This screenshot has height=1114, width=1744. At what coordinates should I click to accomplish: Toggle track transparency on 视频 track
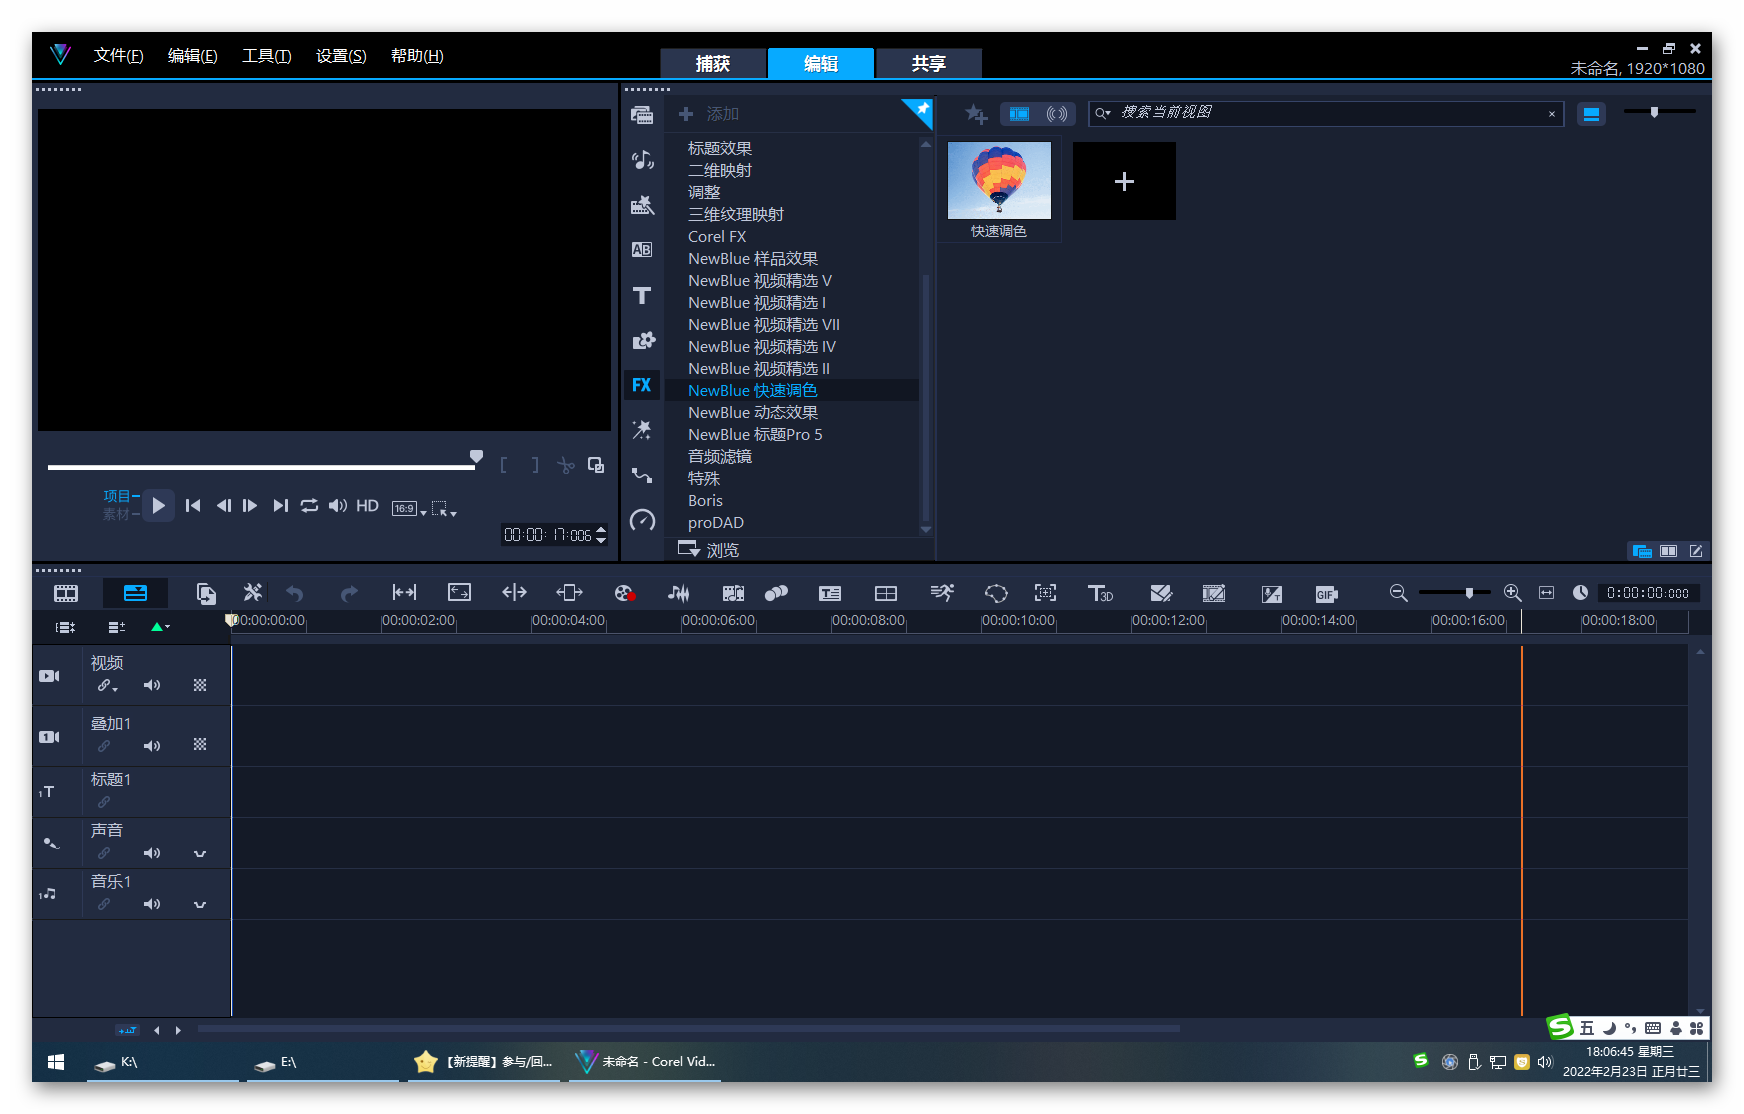click(200, 685)
